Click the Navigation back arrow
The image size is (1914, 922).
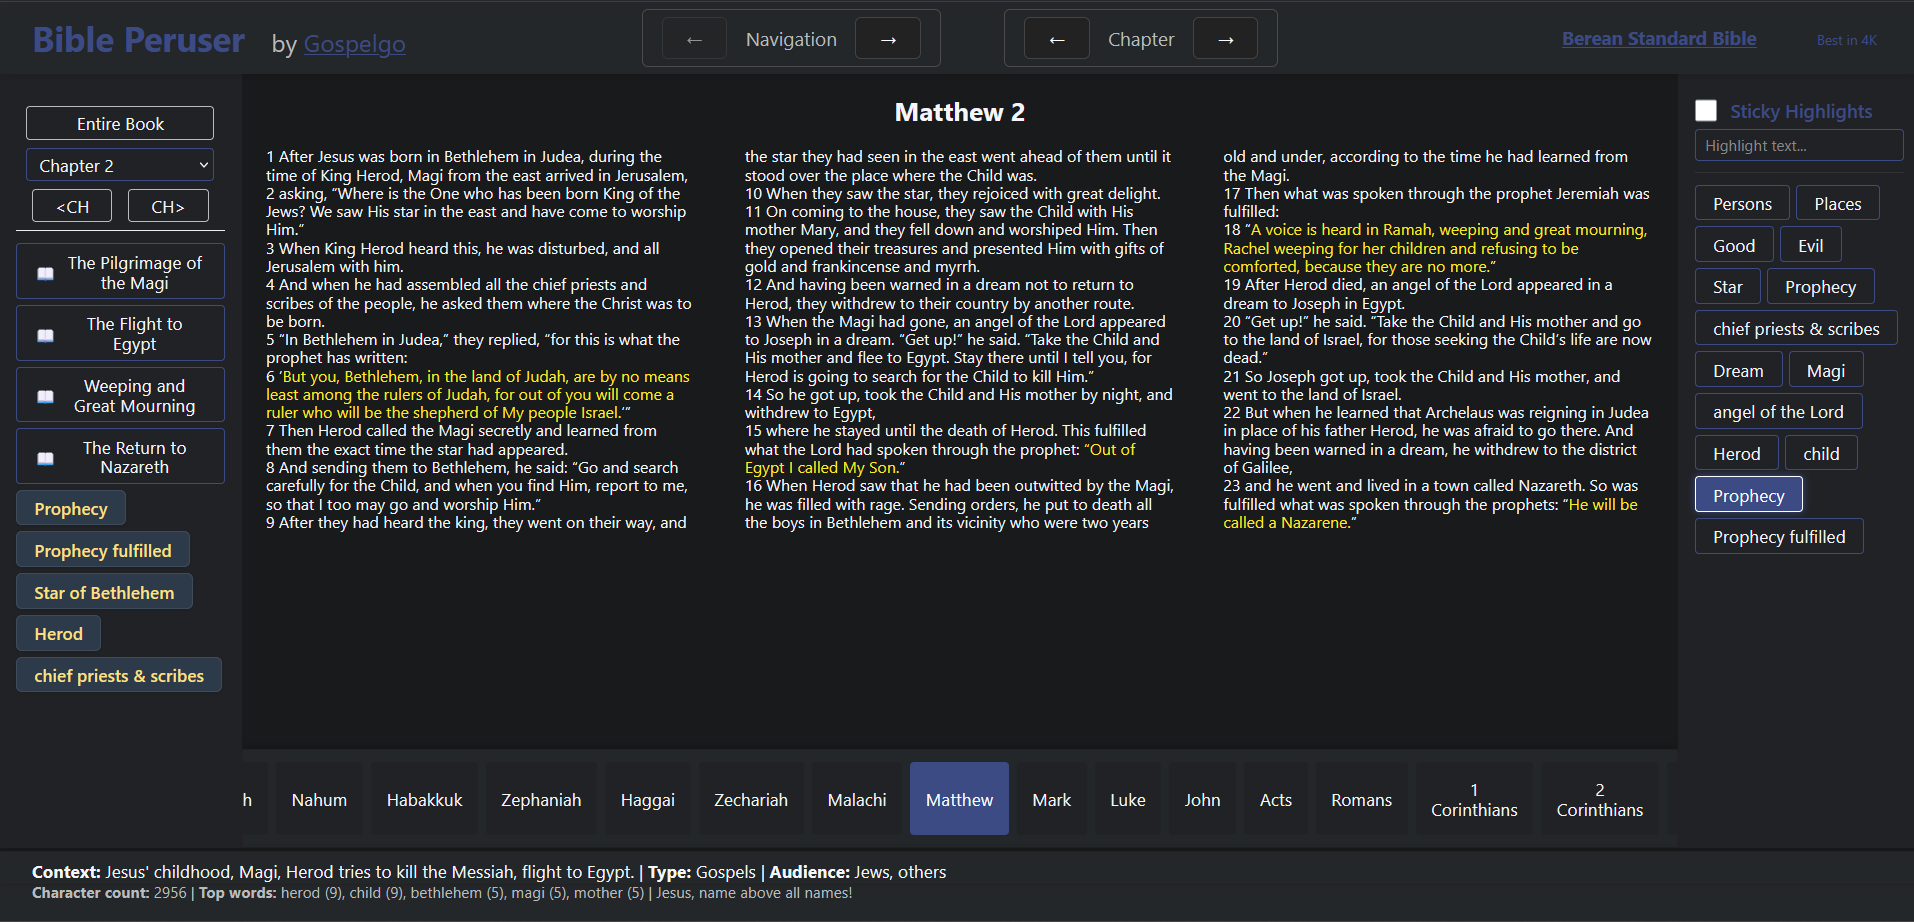tap(694, 40)
